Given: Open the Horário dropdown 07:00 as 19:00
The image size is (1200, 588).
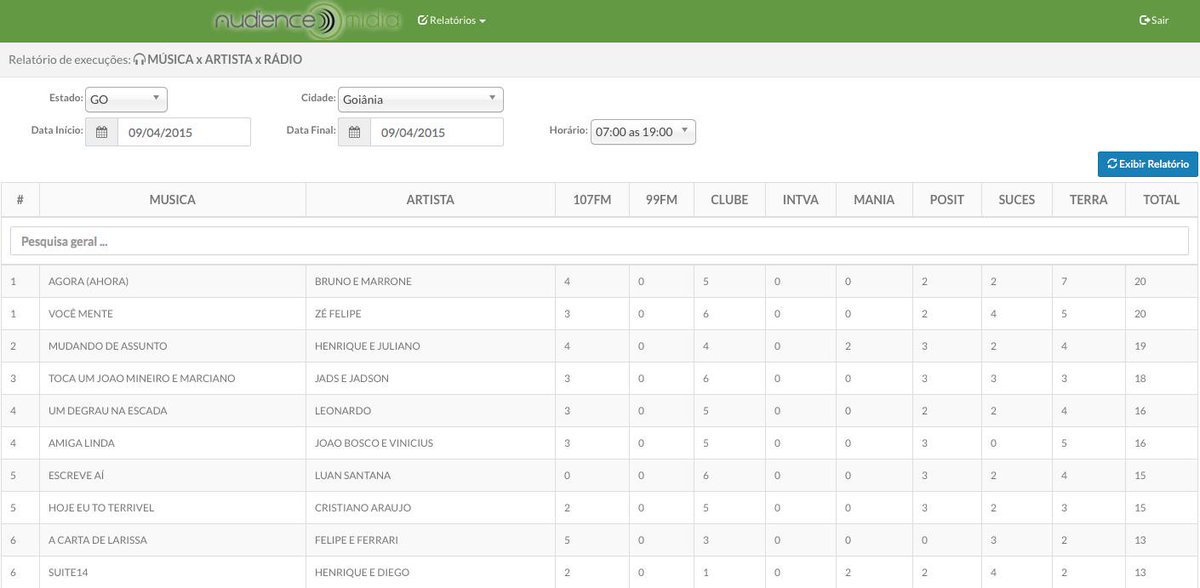Looking at the screenshot, I should 643,132.
